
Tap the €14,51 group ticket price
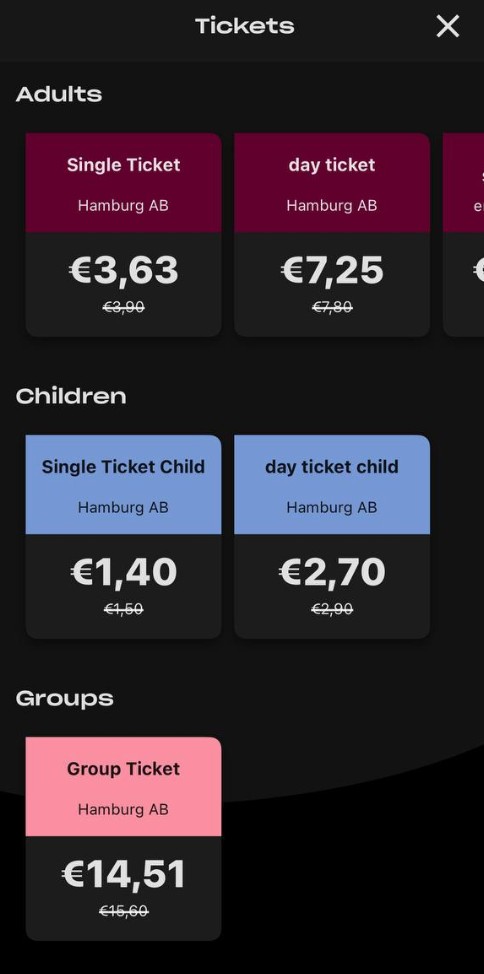(123, 875)
